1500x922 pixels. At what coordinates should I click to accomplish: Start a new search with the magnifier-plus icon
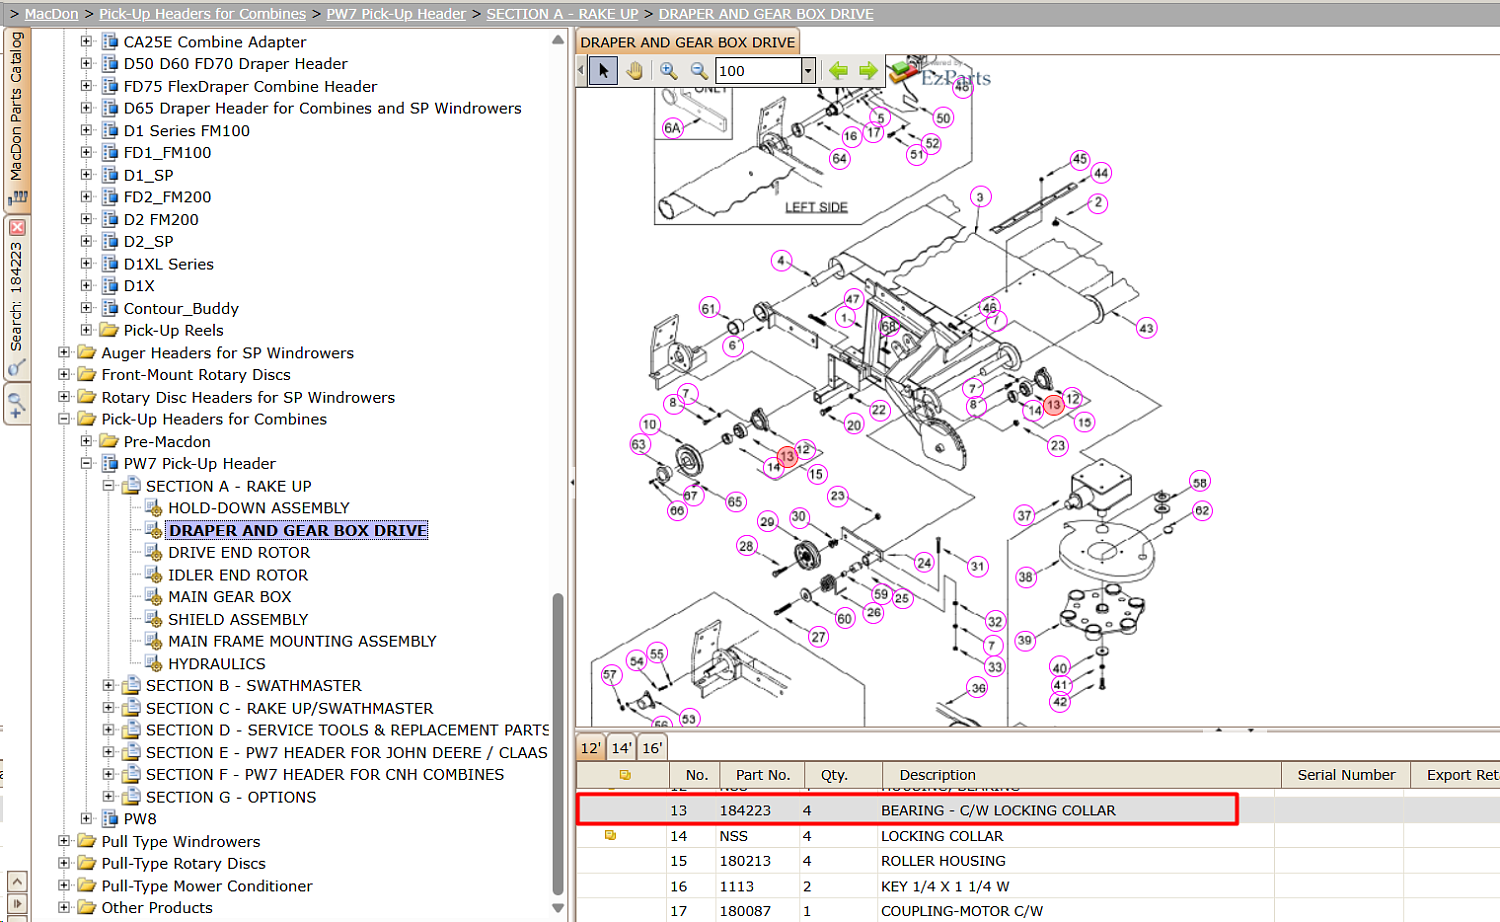[17, 406]
